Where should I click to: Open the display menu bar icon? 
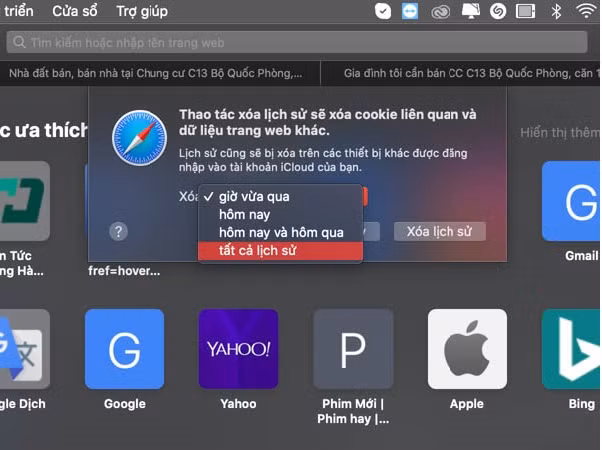[470, 11]
